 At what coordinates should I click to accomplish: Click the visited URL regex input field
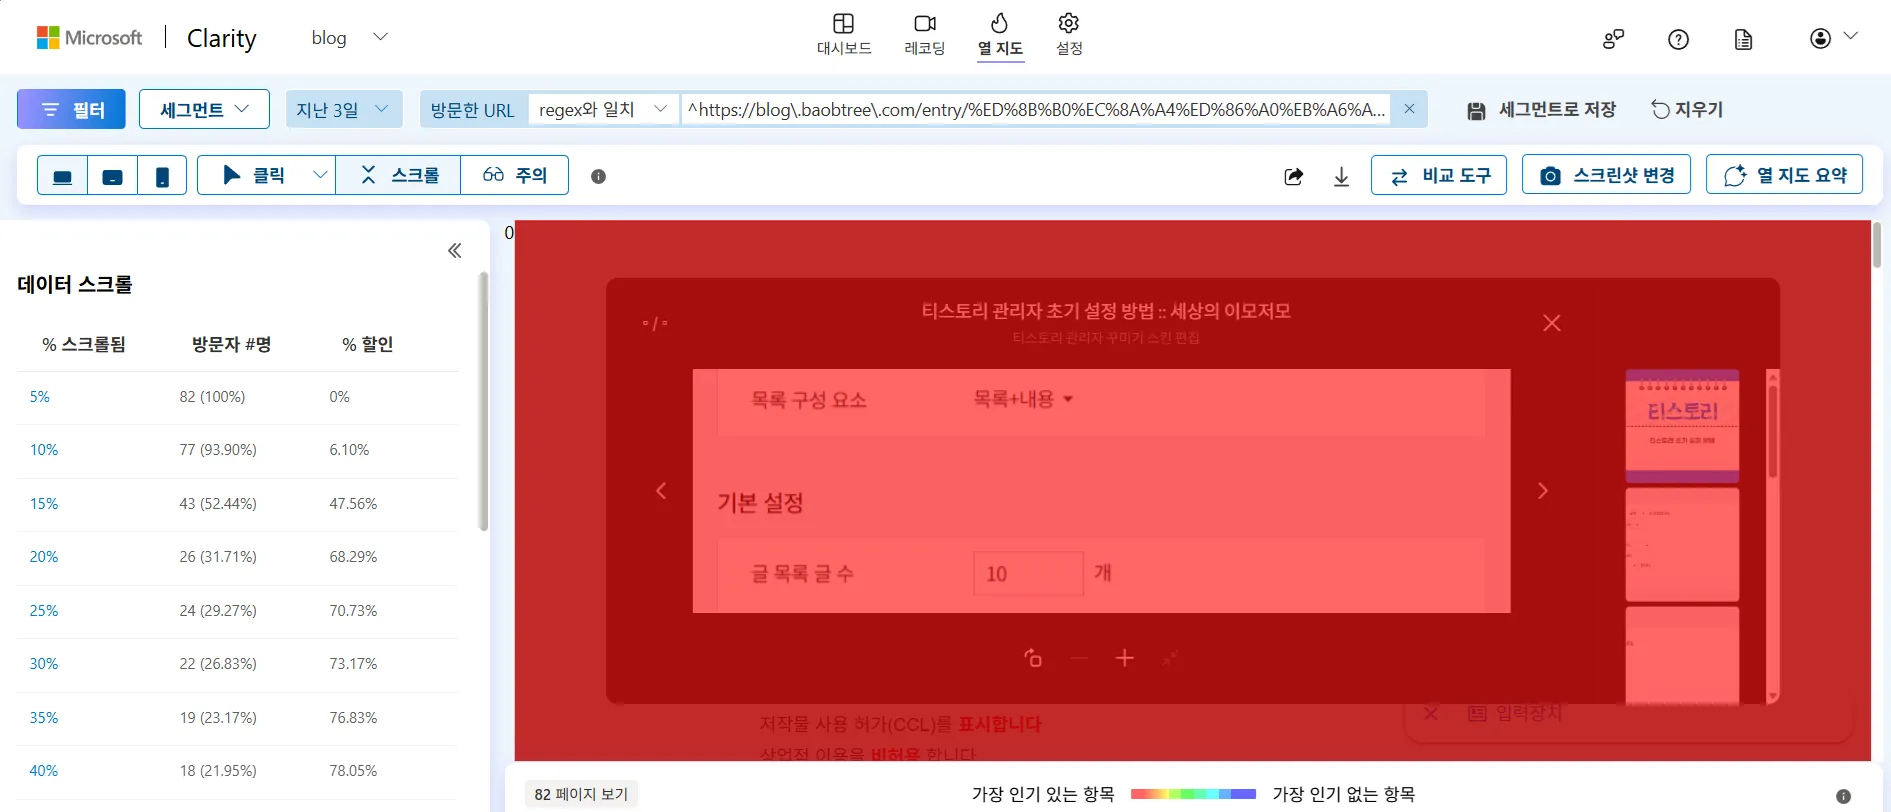1036,109
